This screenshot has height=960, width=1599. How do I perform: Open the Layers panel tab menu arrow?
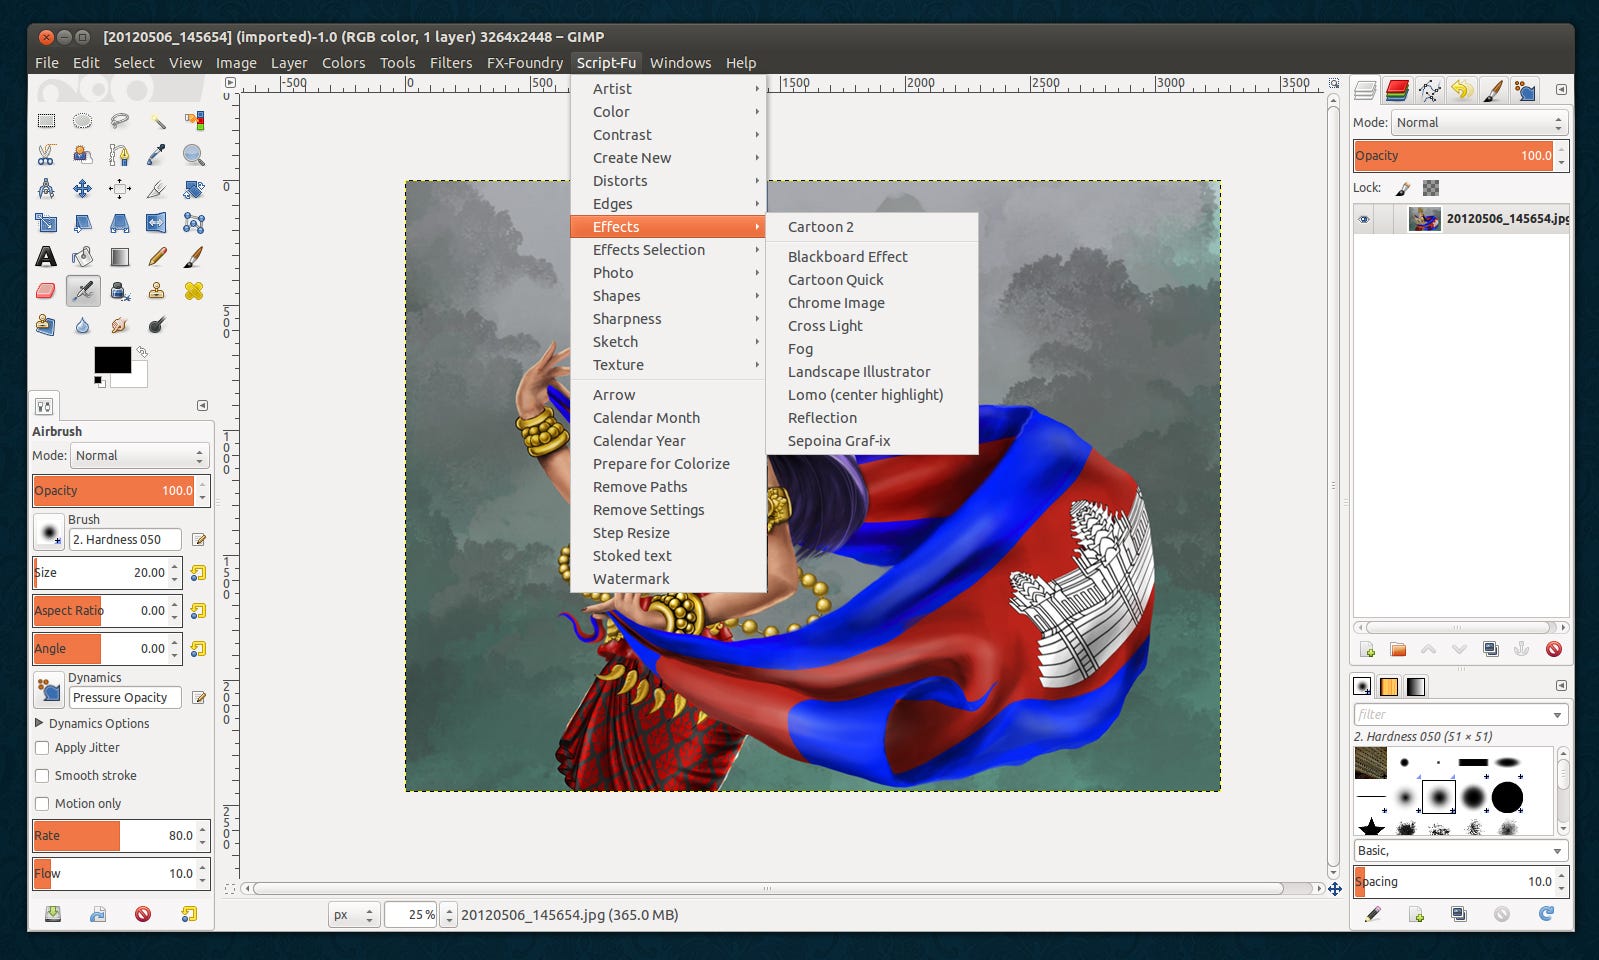coord(1561,90)
